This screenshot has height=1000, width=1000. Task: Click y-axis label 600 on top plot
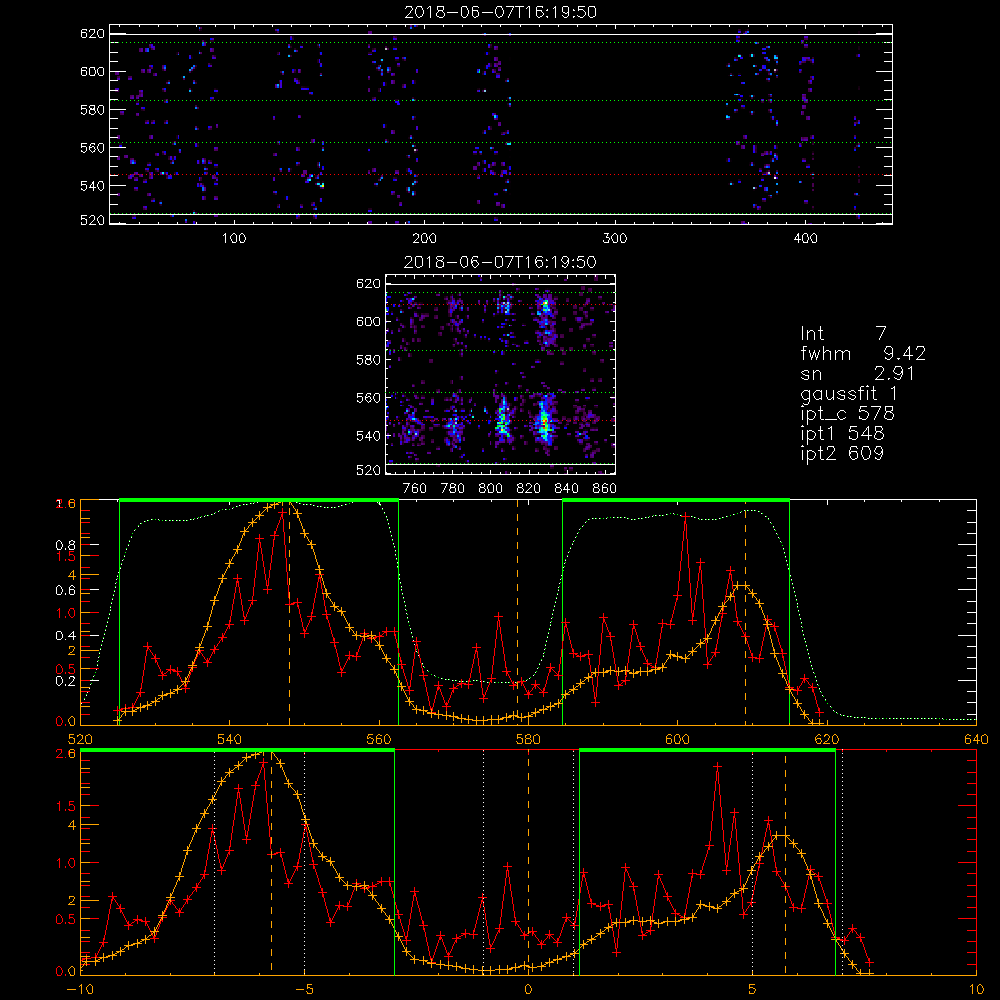(92, 71)
